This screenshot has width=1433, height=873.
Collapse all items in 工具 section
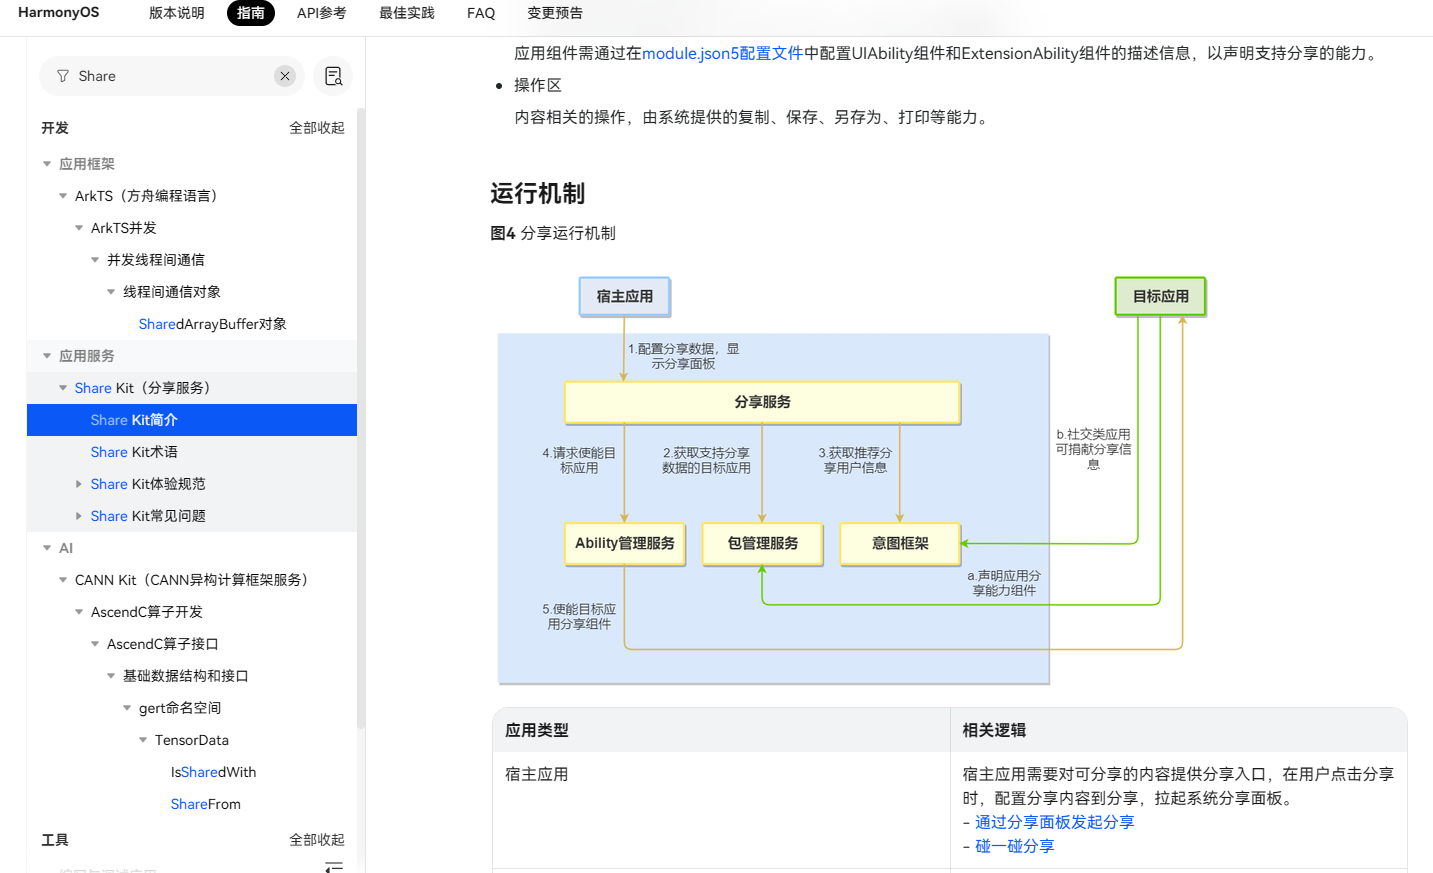316,840
